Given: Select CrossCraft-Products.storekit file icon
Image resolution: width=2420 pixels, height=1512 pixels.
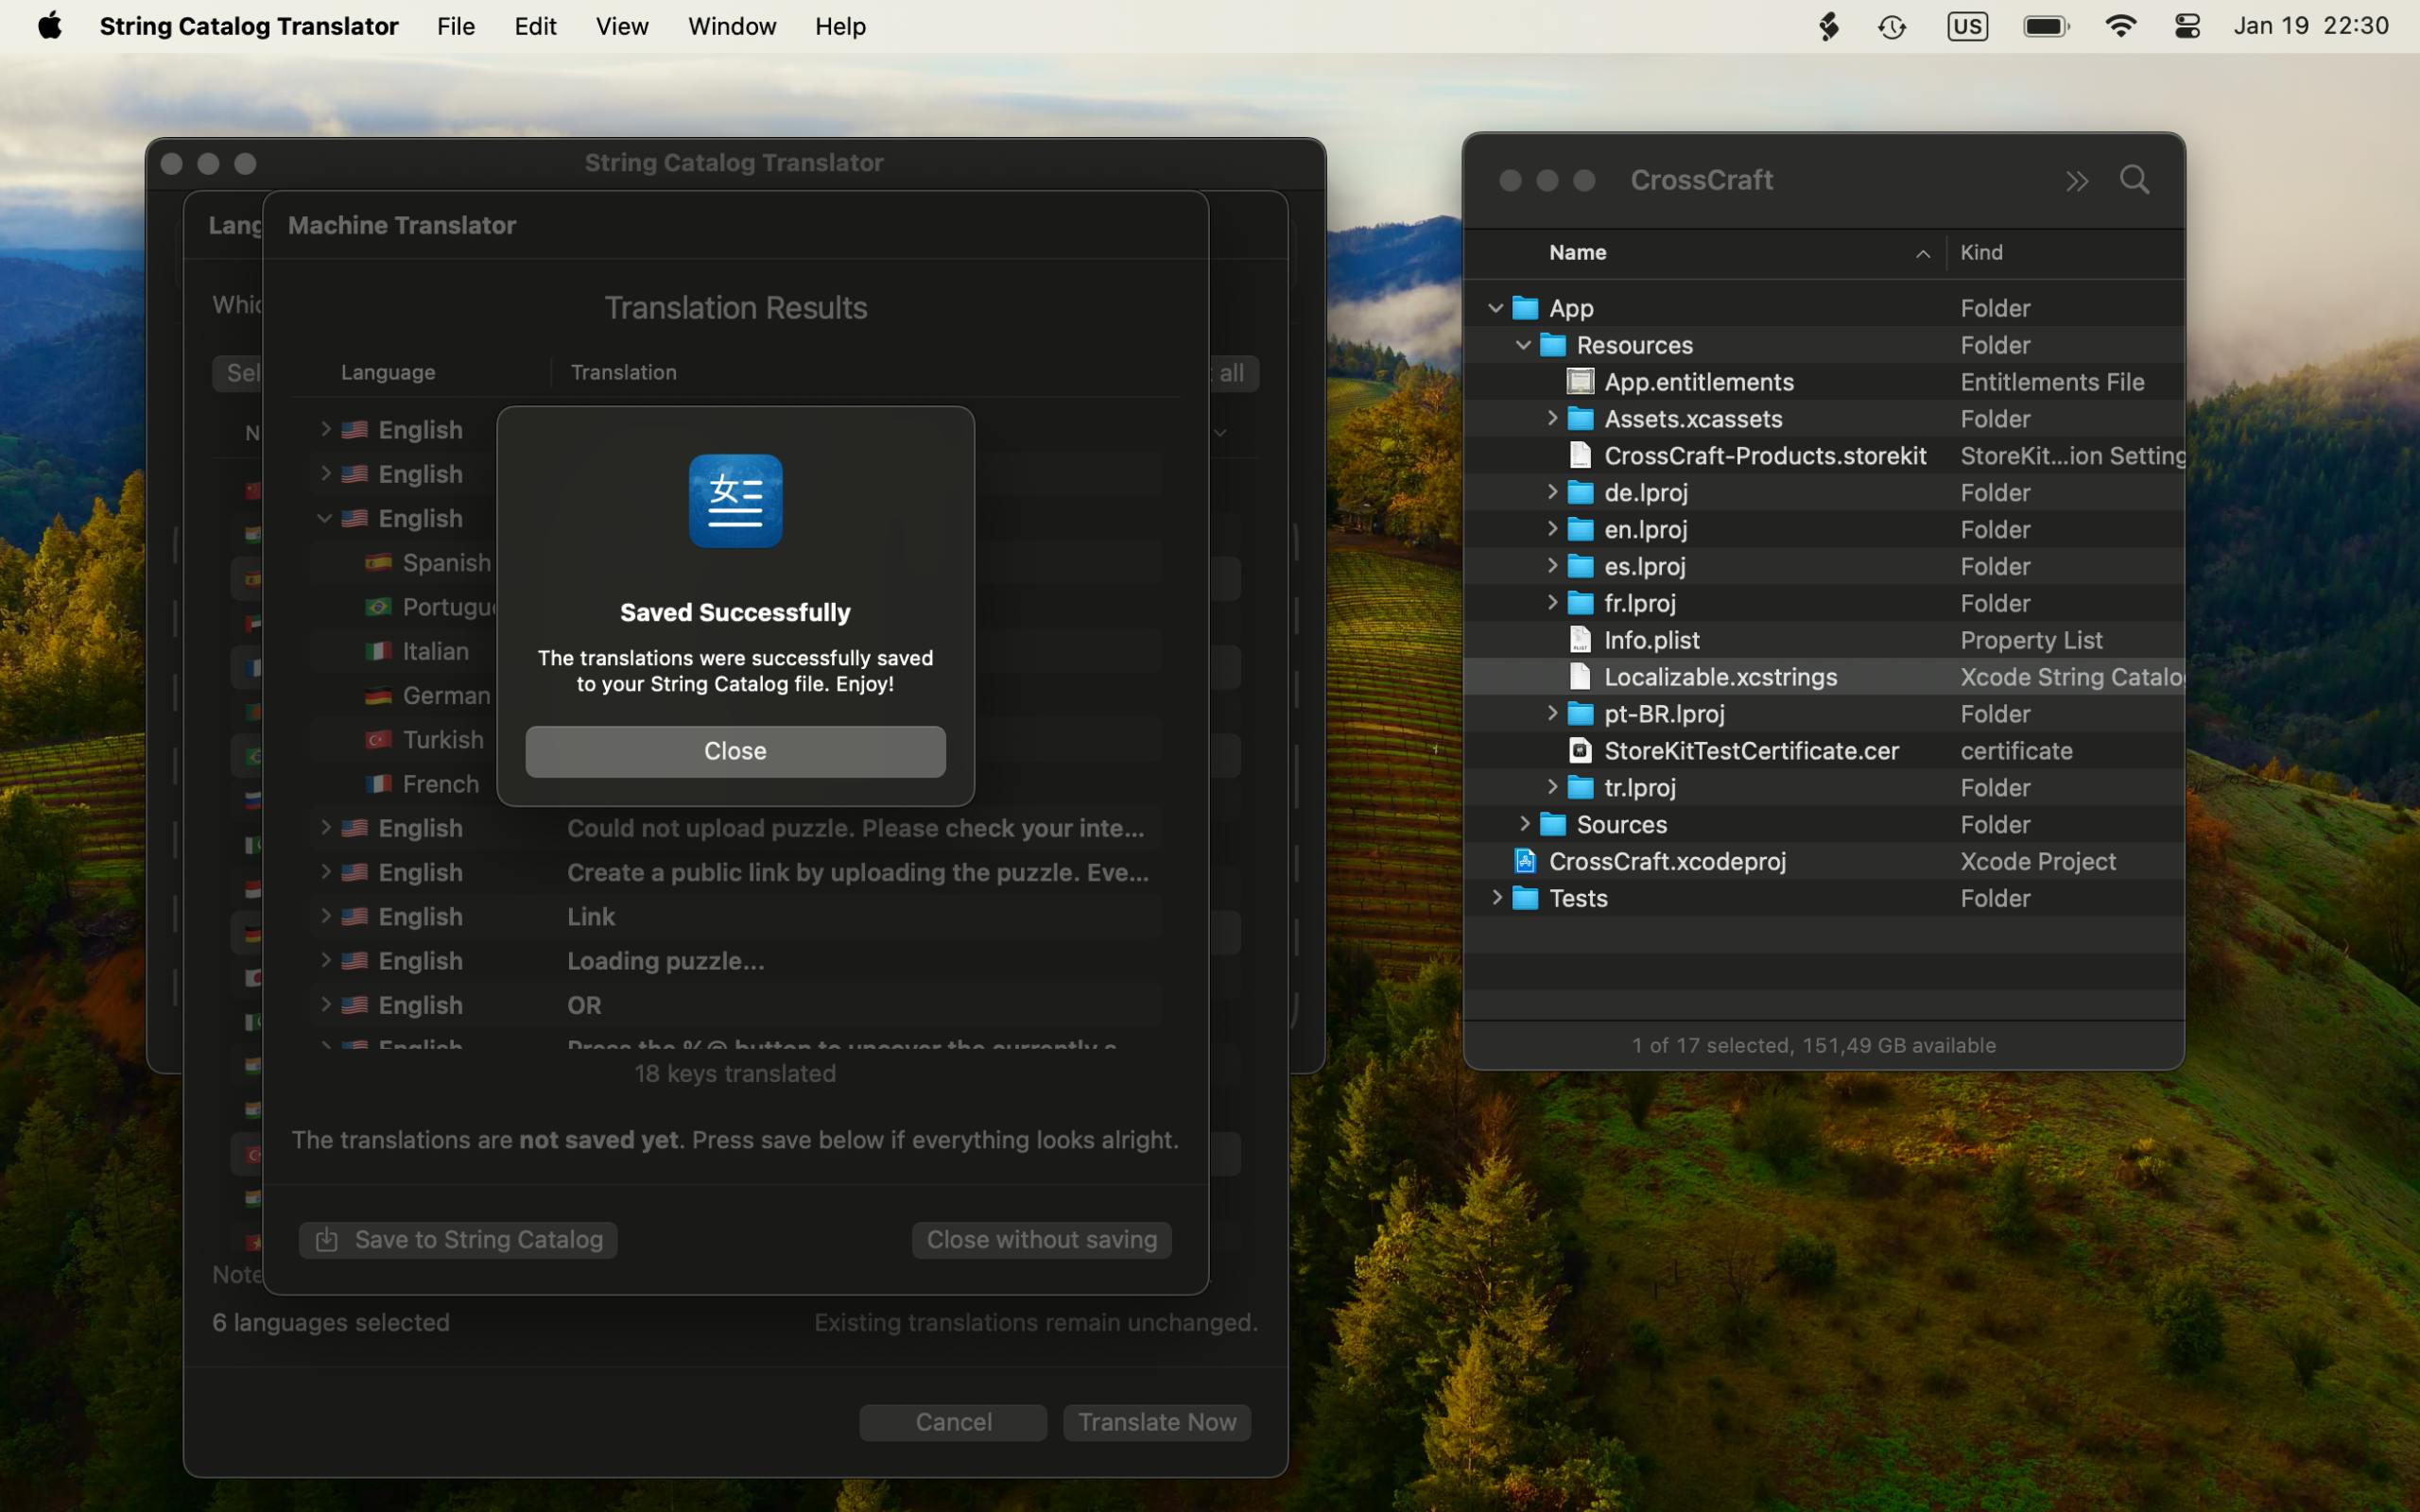Looking at the screenshot, I should [1580, 455].
